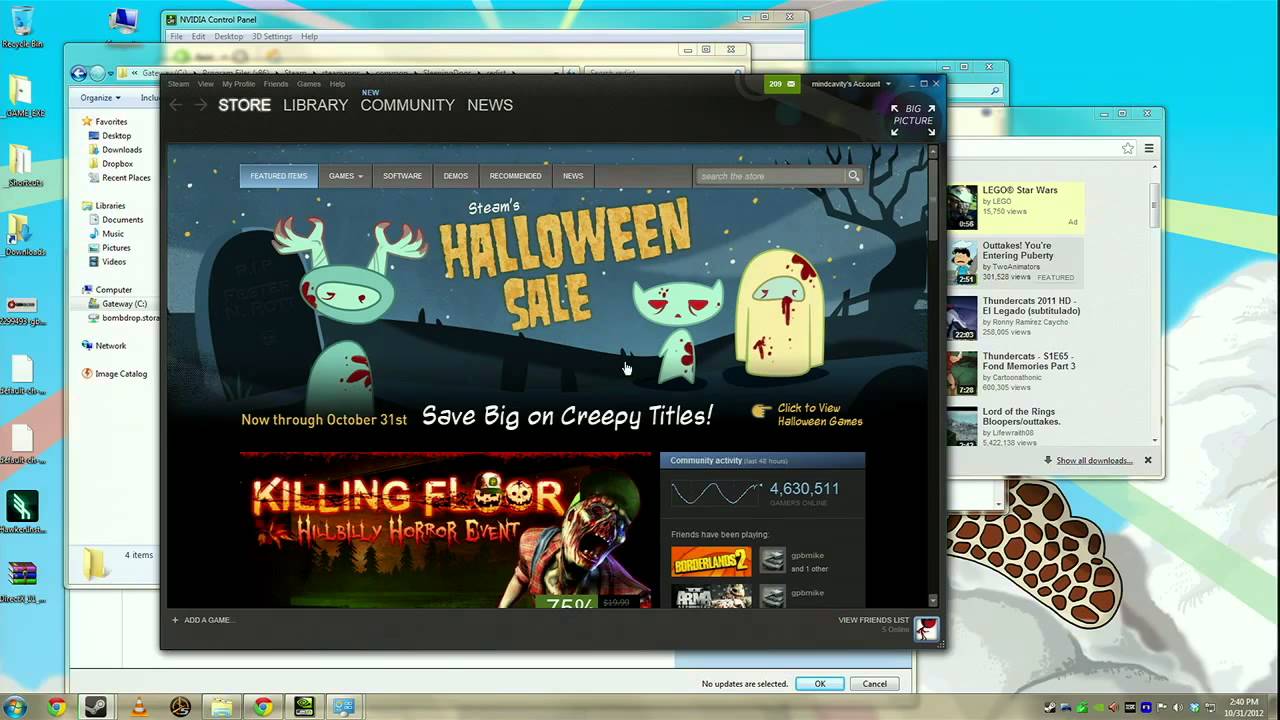1280x720 pixels.
Task: Select Gateway (C:) drive in Explorer
Action: [x=124, y=304]
